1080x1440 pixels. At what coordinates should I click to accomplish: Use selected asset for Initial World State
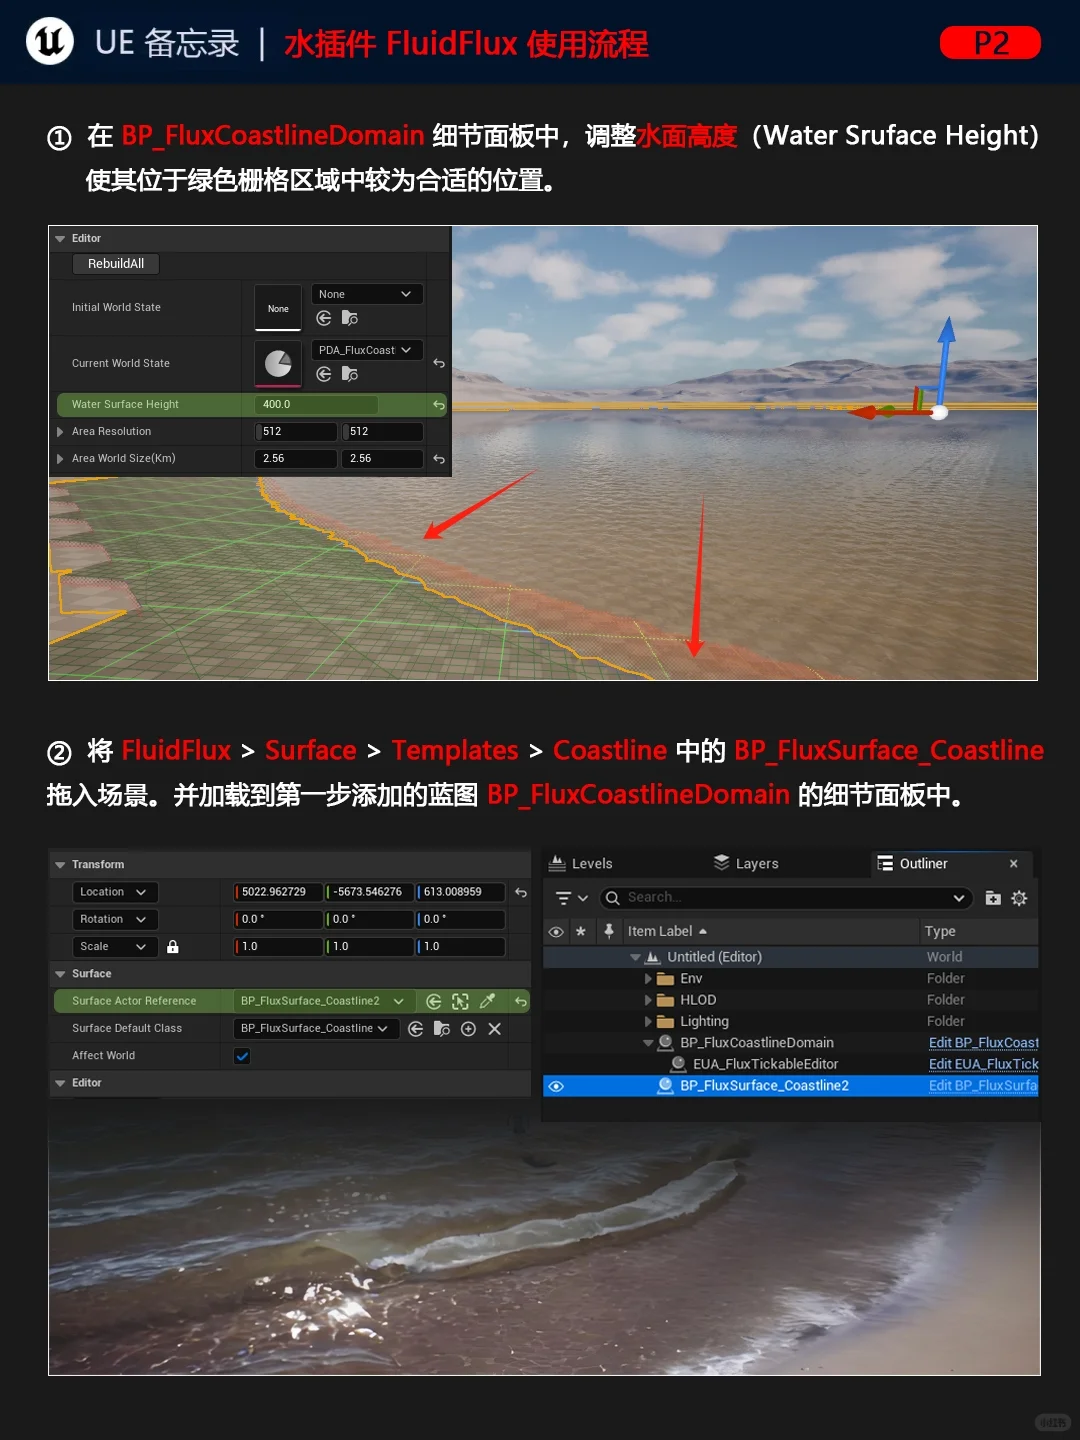click(324, 318)
